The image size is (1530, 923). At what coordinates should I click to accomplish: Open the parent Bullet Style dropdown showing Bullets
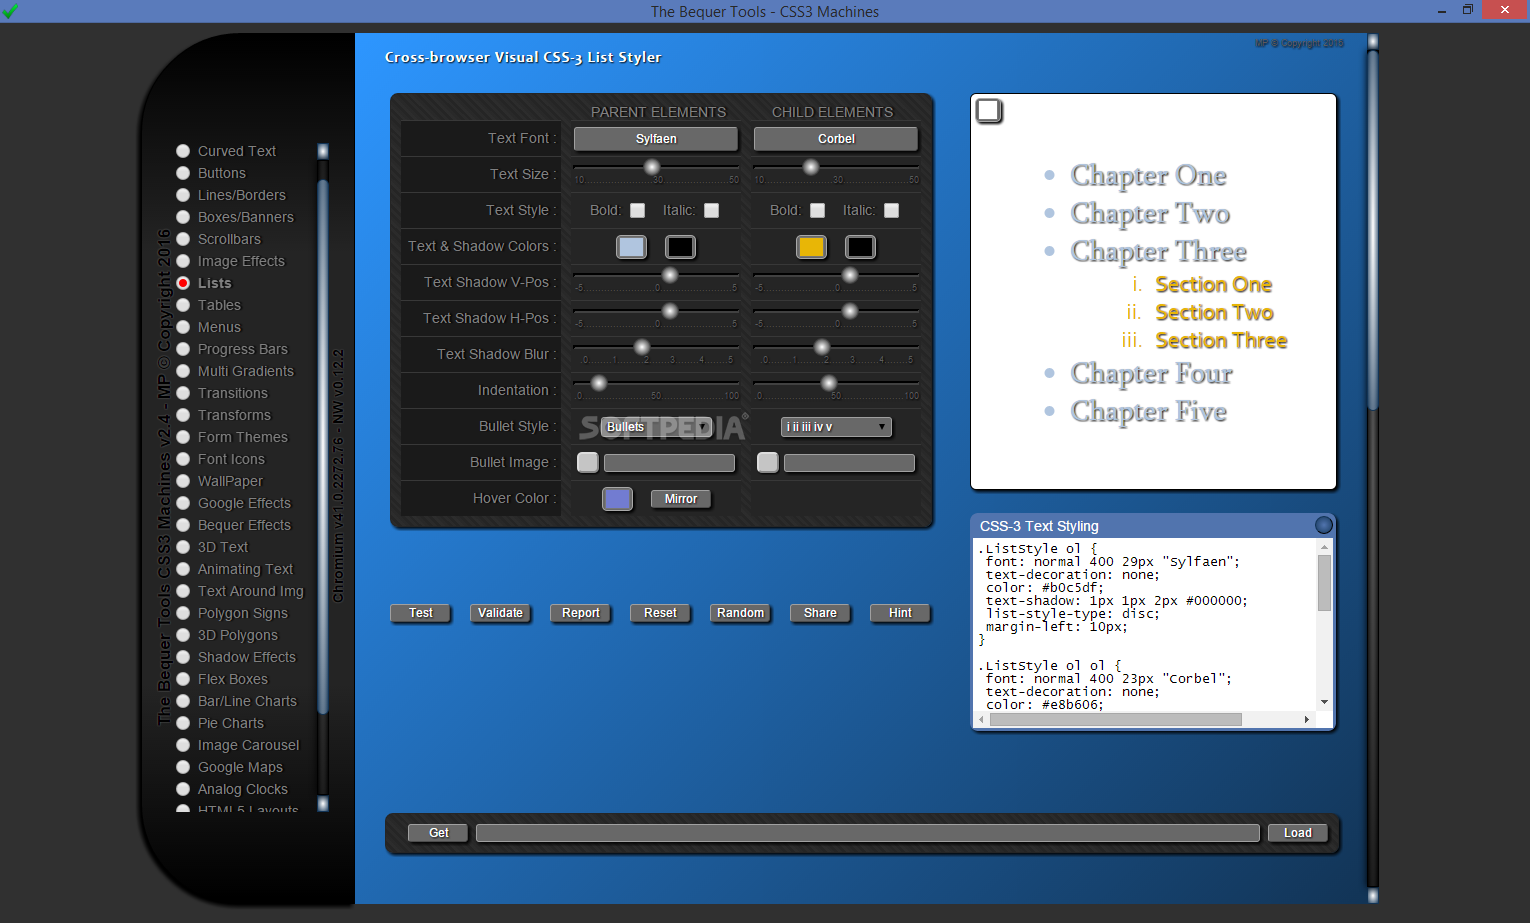[657, 427]
